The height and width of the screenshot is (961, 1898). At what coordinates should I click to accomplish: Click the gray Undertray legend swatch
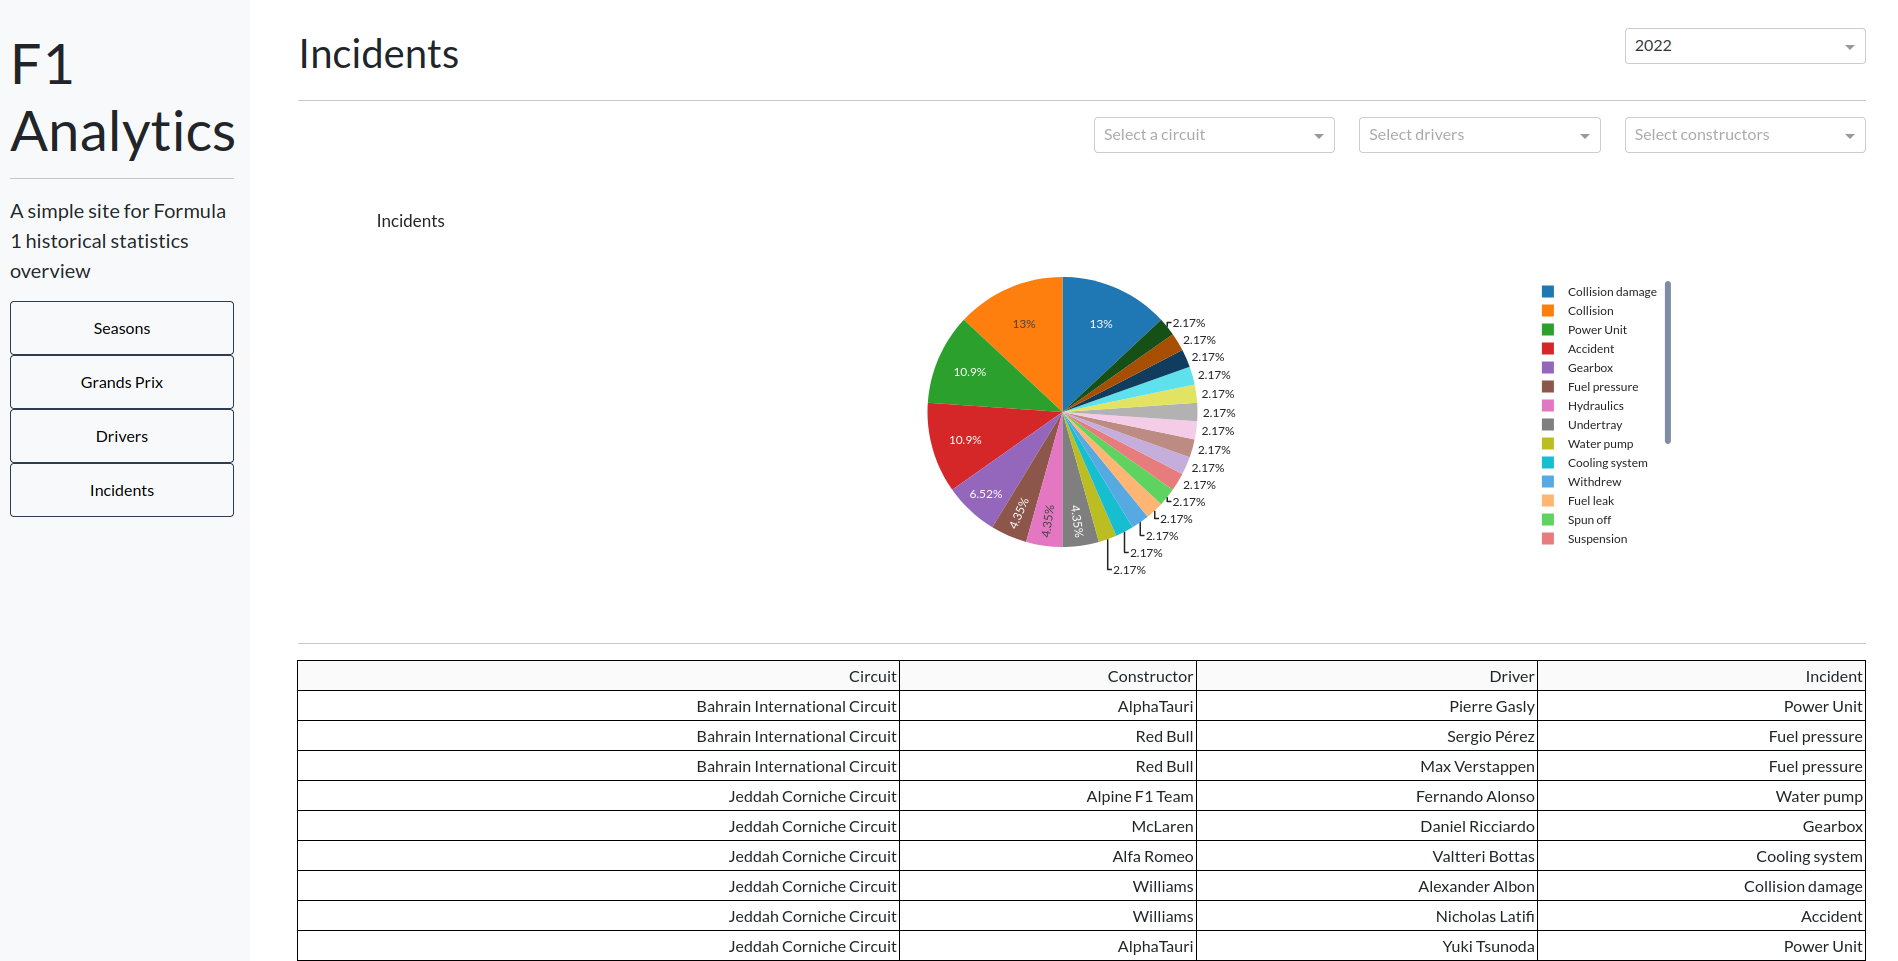coord(1548,425)
